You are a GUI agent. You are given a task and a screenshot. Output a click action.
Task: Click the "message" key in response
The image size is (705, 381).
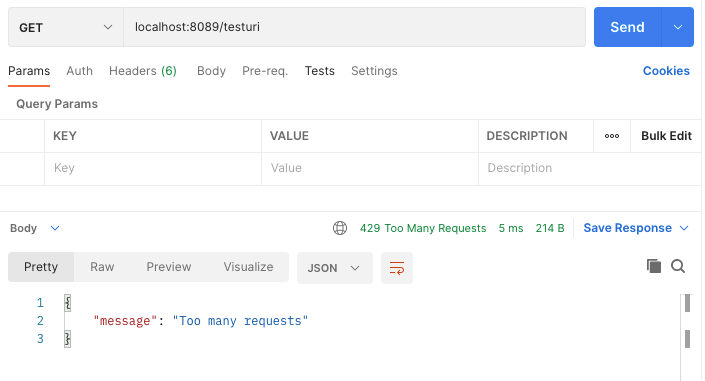click(125, 321)
